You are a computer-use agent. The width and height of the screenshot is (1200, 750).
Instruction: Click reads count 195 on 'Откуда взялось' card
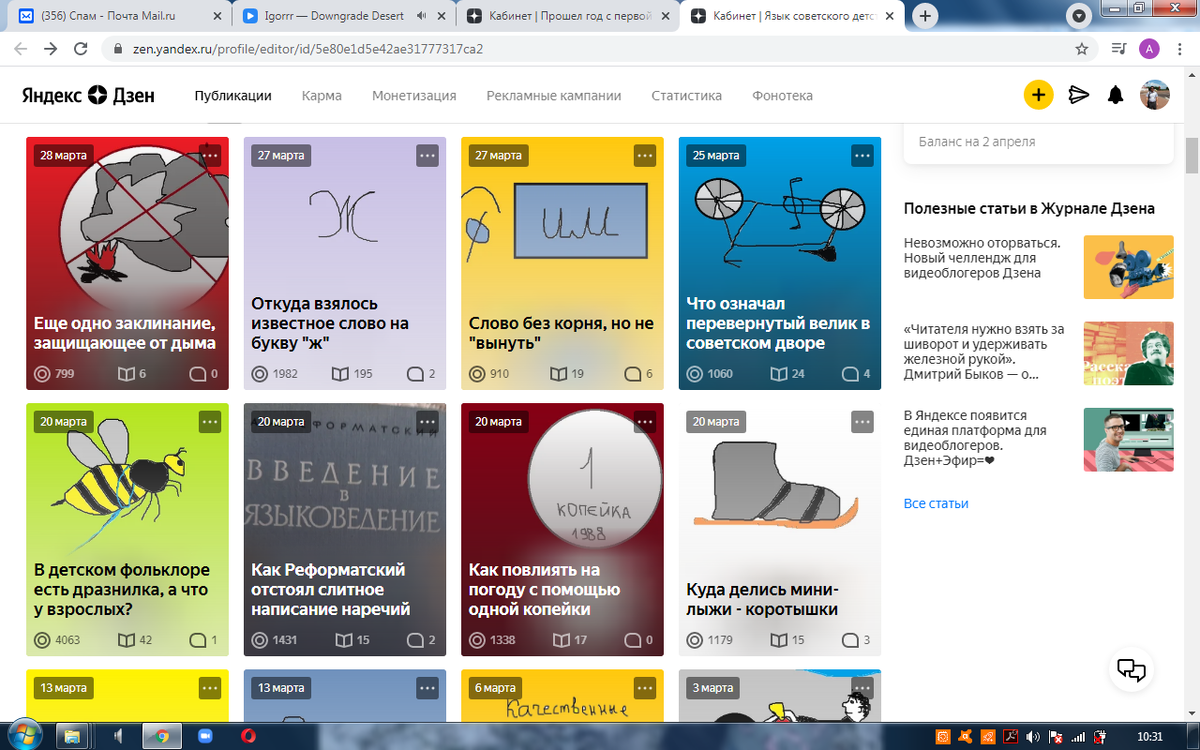352,374
